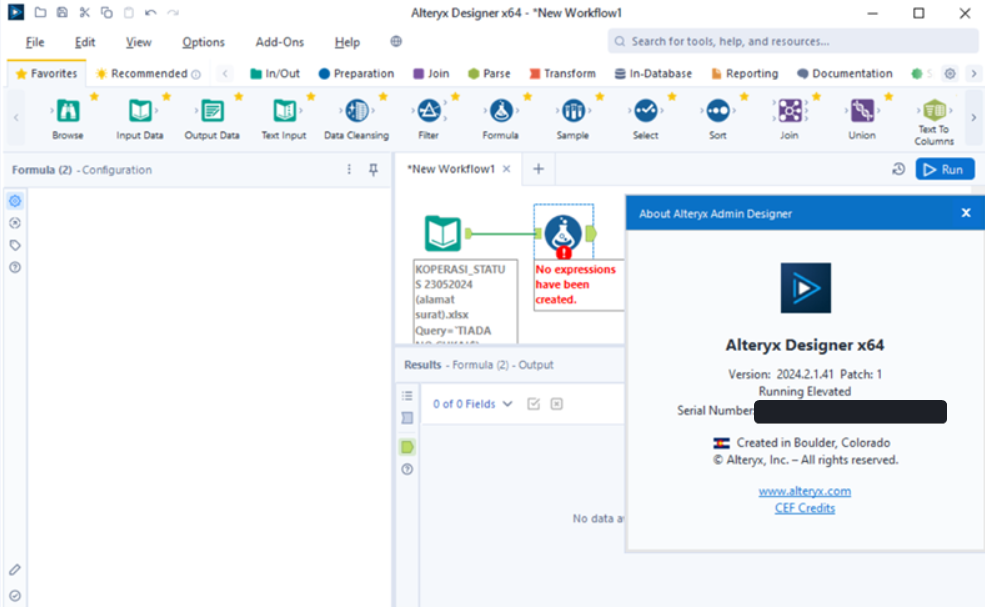
Task: Expand more tool categories with the right chevron
Action: pos(972,73)
